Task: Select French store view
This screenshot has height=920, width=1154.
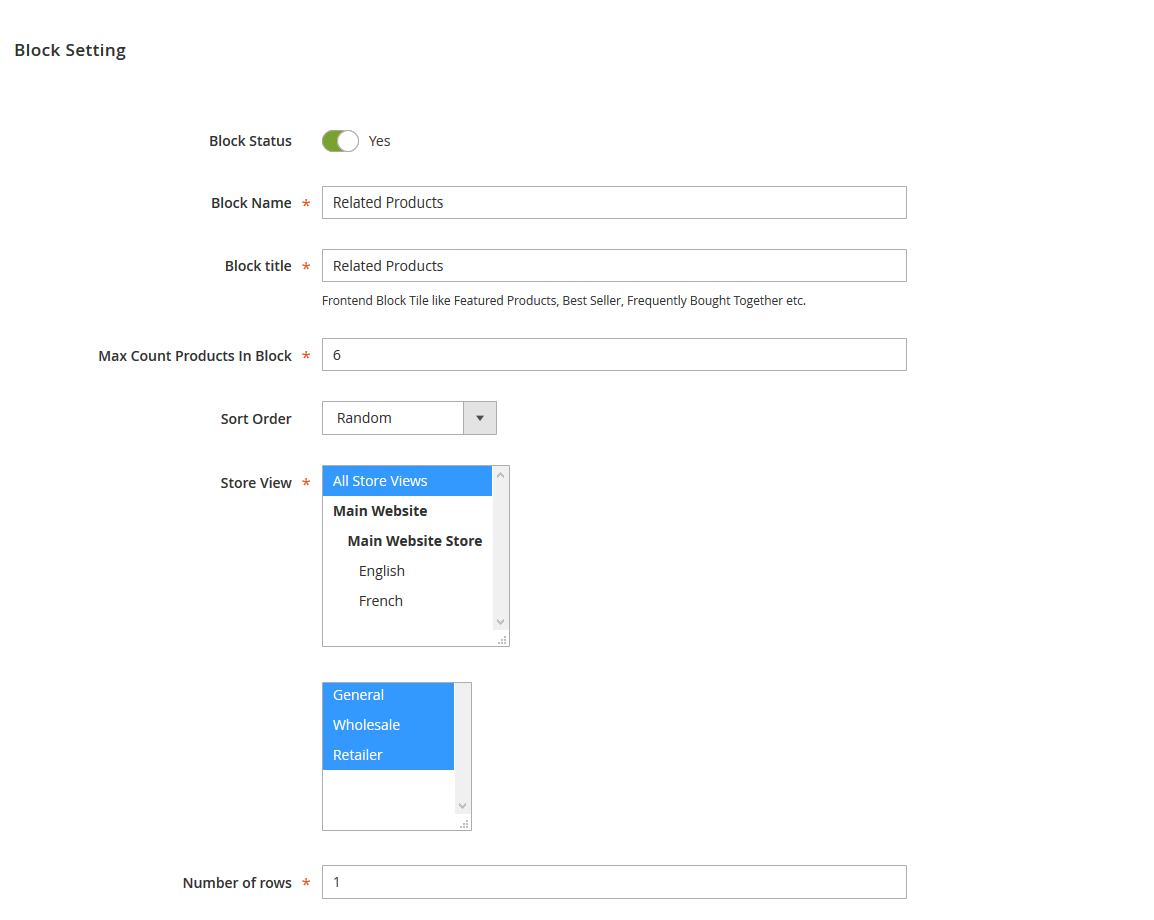Action: pos(381,601)
